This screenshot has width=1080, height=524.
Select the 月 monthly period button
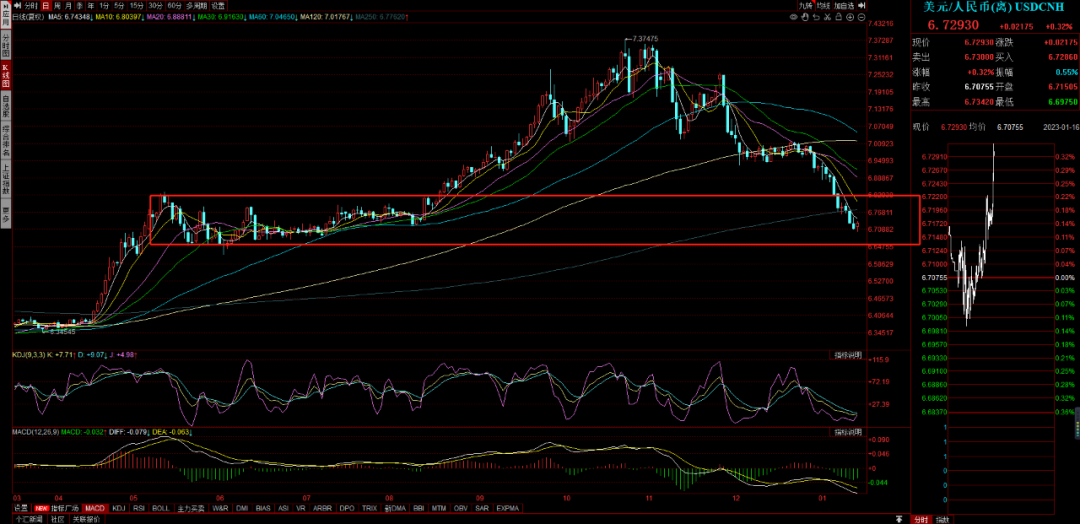(x=68, y=6)
